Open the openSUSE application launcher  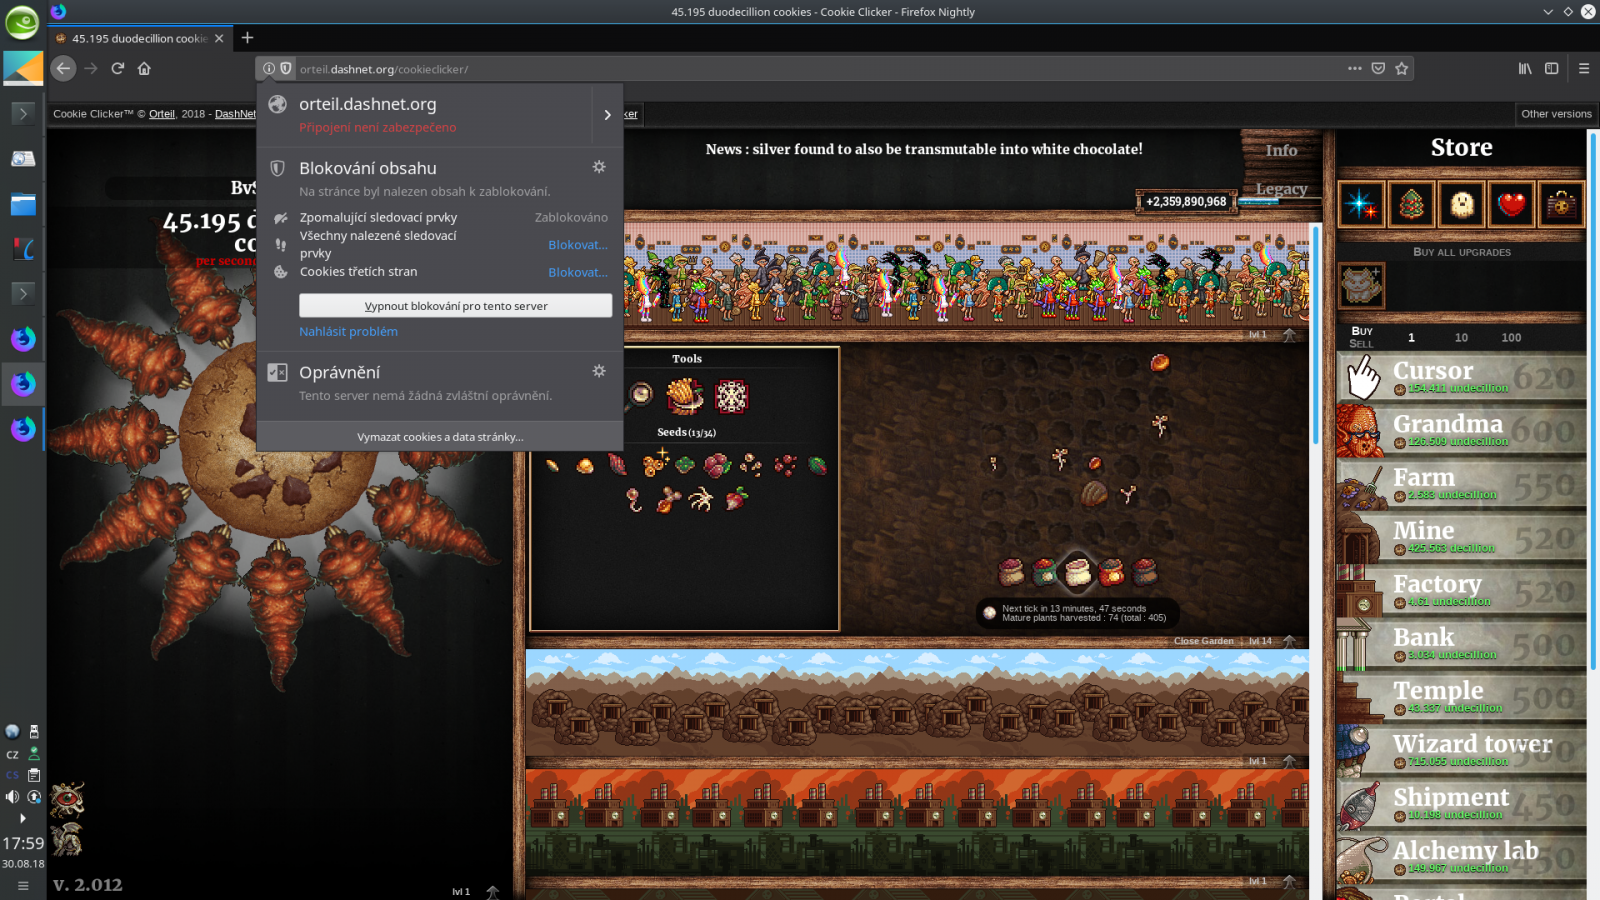22,22
